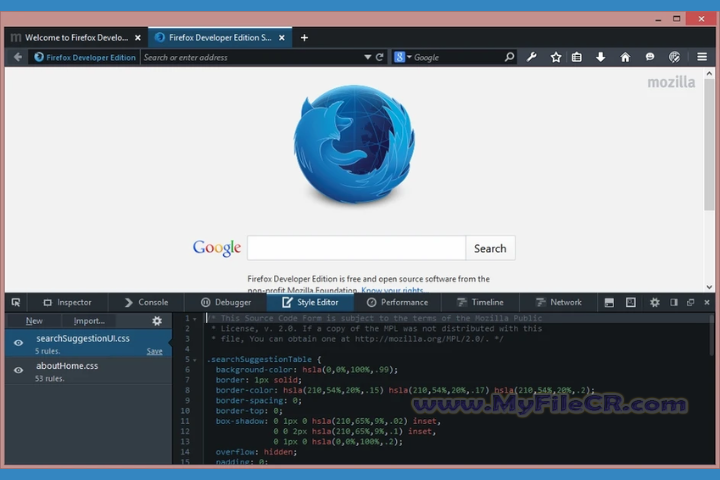
Task: Open the Network devtools tab
Action: 558,302
